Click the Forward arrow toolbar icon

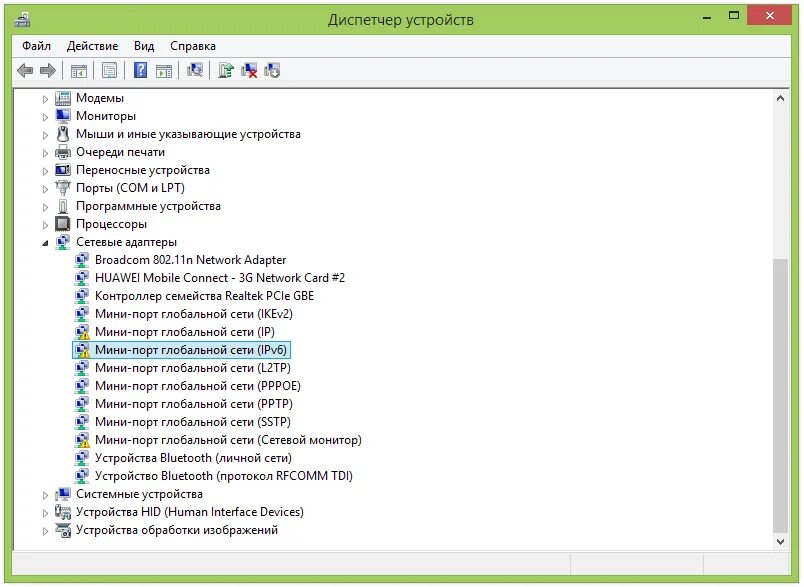tap(48, 70)
